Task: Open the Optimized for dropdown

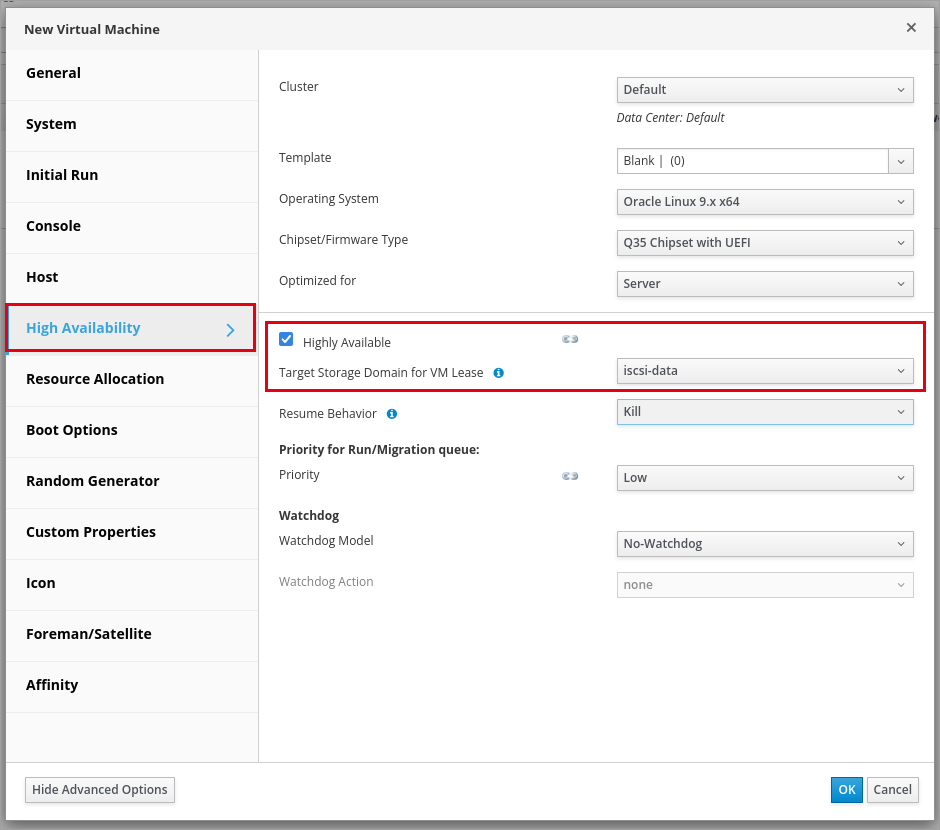Action: 765,284
